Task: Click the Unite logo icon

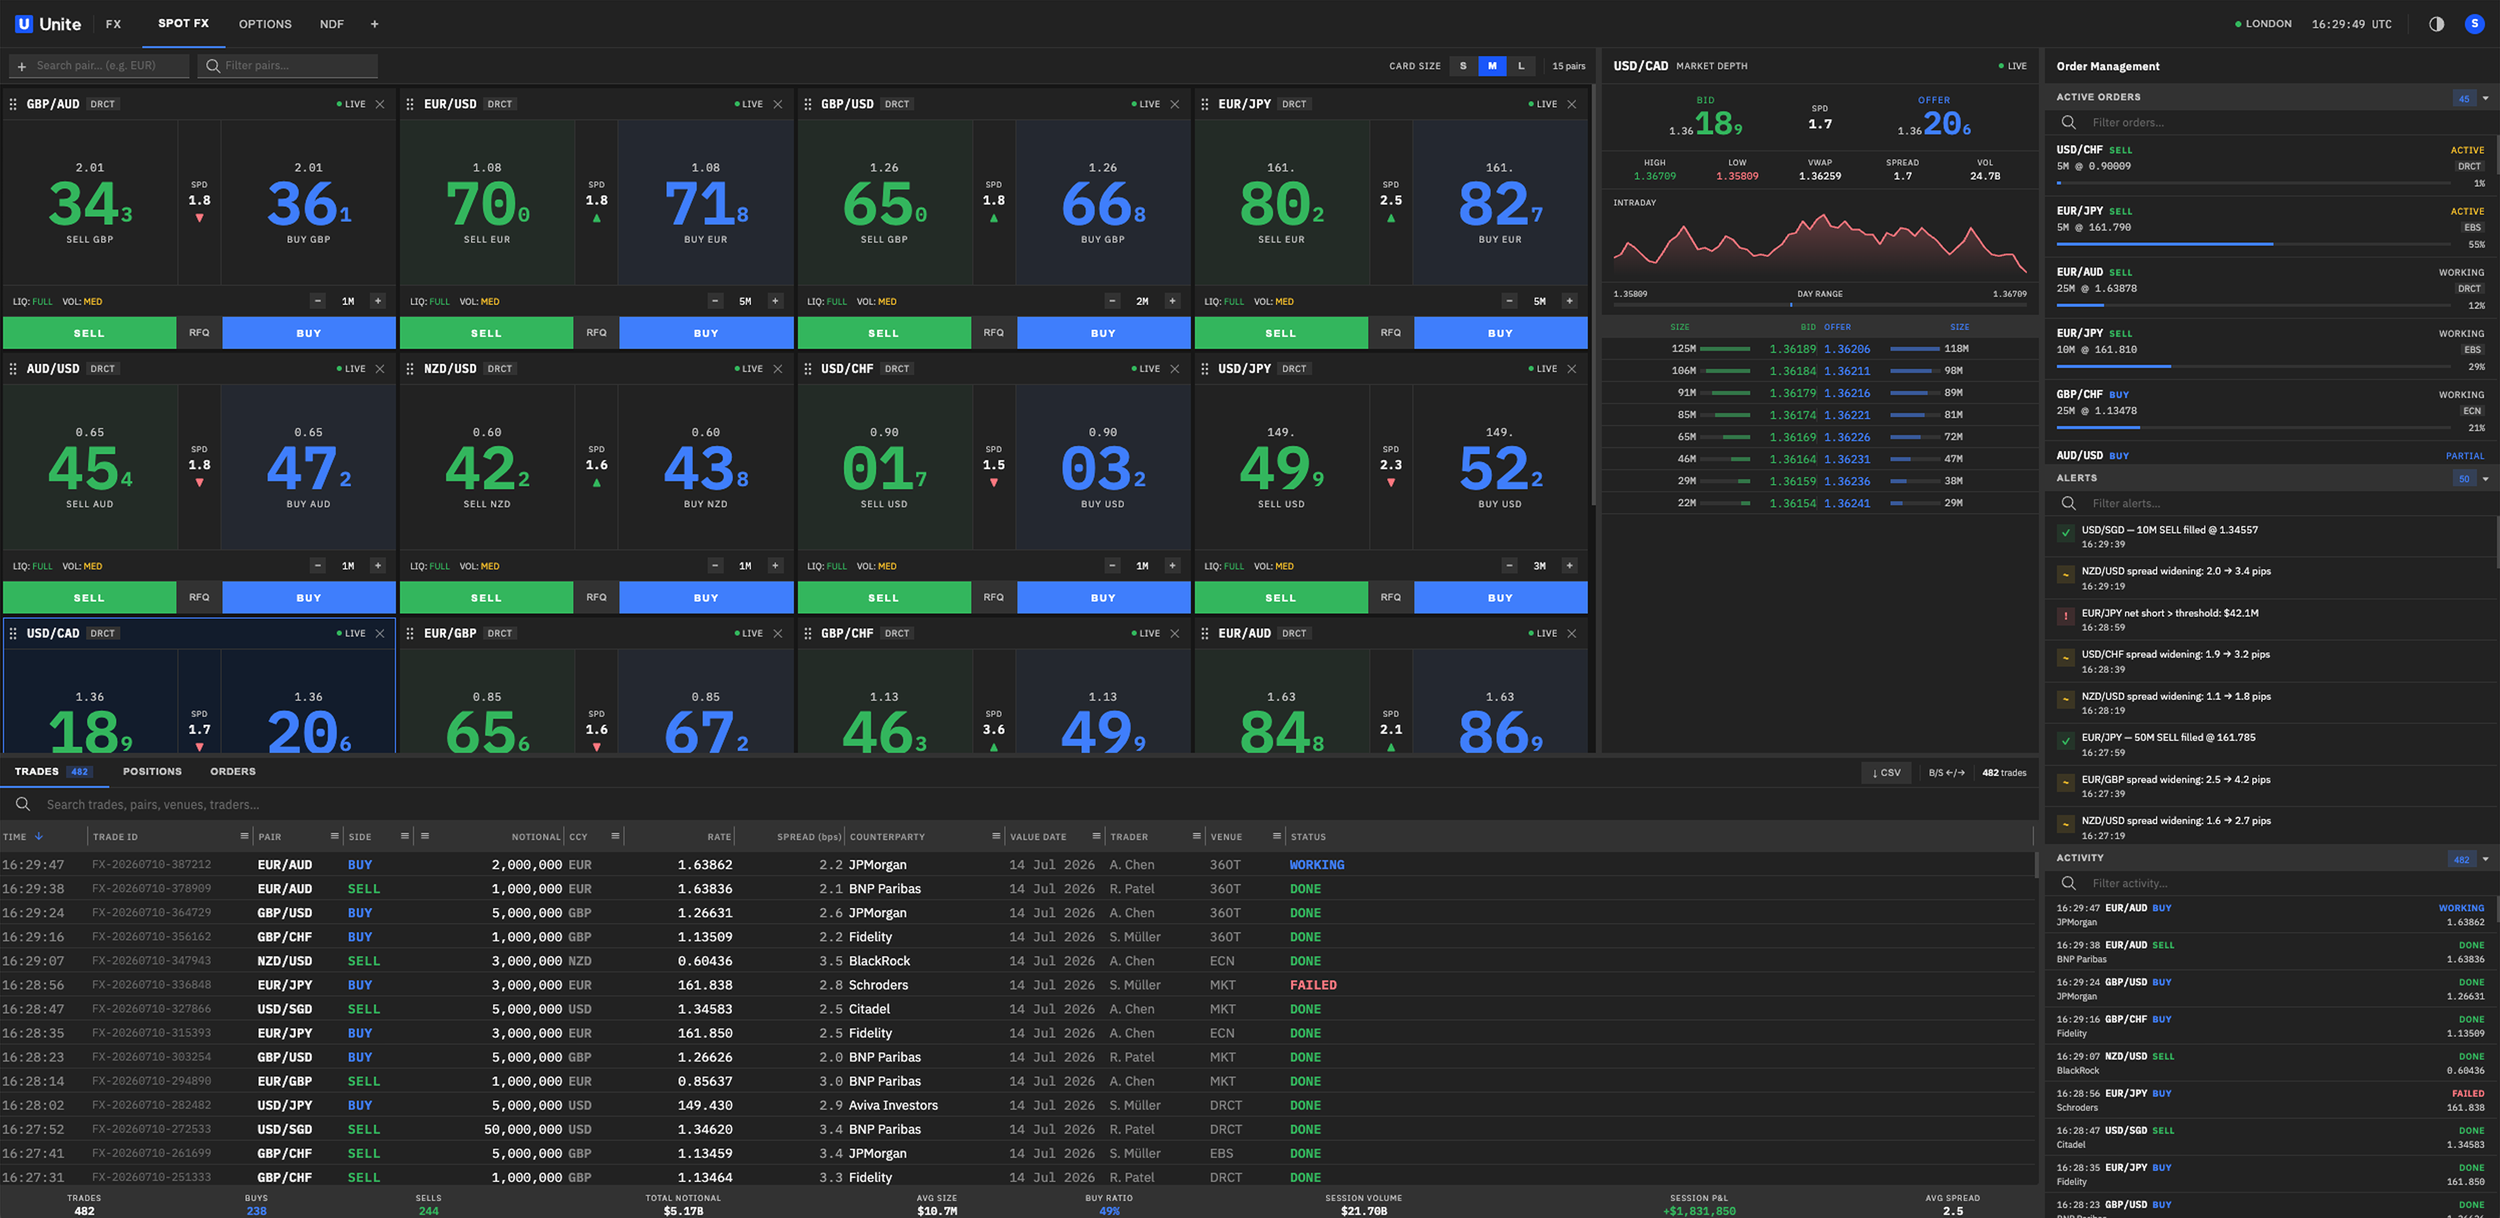Action: click(24, 24)
